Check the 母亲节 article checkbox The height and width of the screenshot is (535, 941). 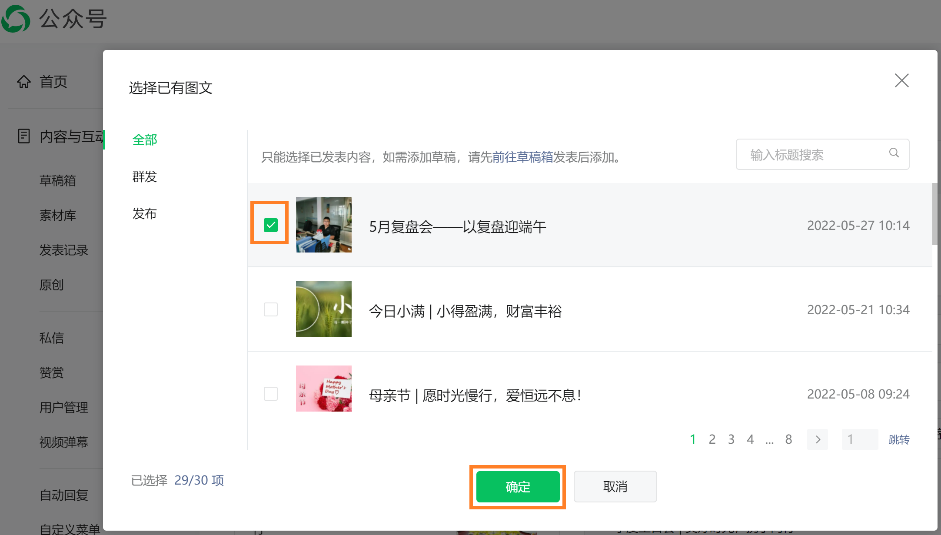271,394
